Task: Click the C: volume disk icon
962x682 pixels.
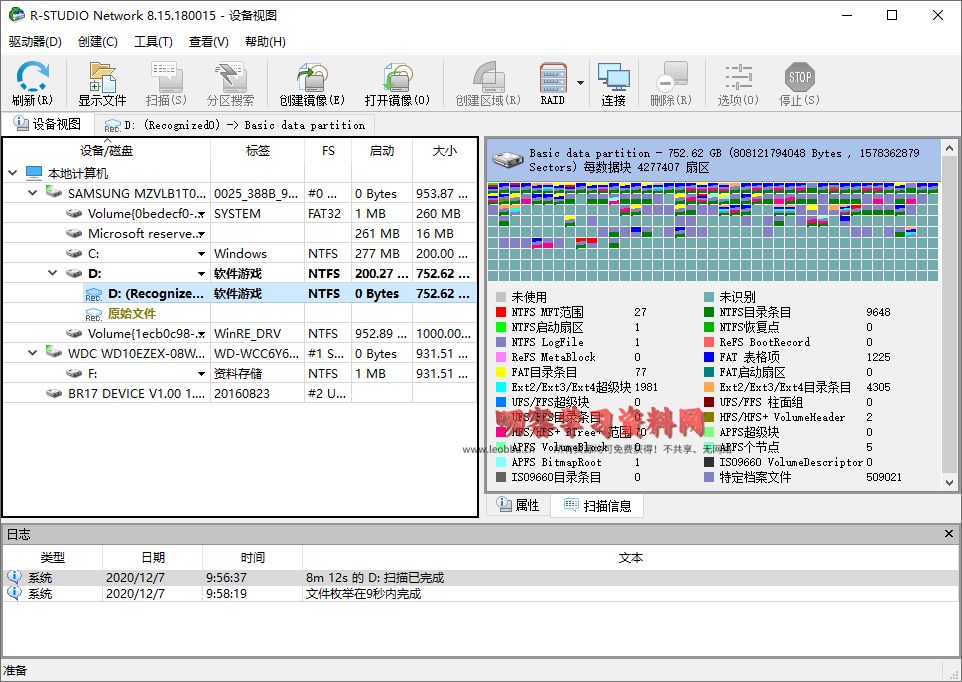Action: click(74, 253)
